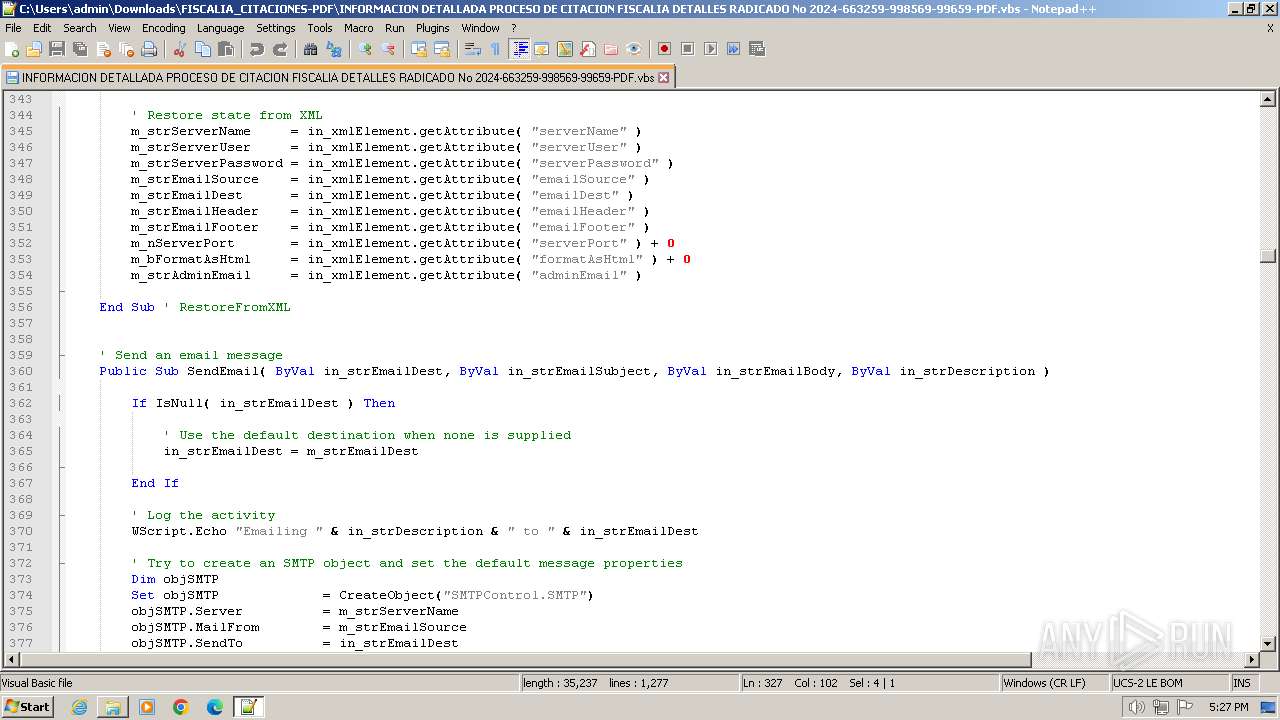The image size is (1280, 720).
Task: Select the INFORMACION DETALLADA .vbs document tab
Action: [338, 77]
